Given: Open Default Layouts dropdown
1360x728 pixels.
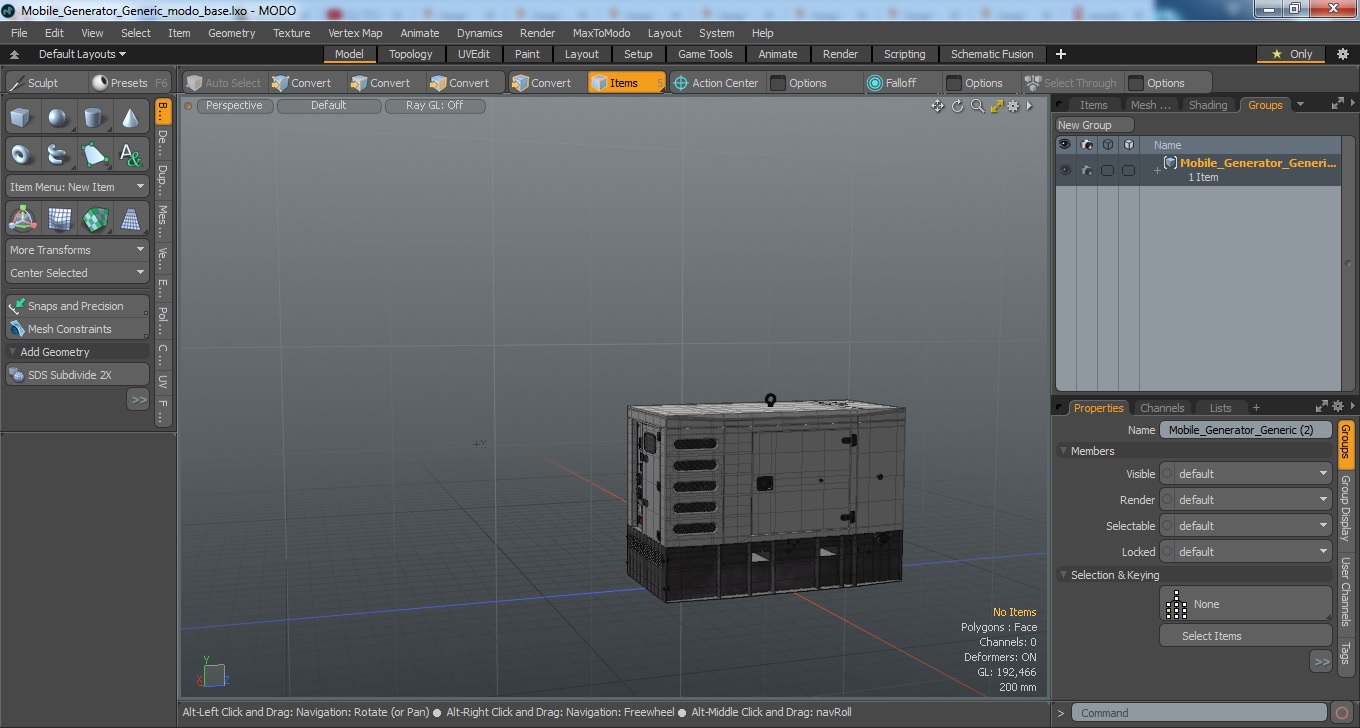Looking at the screenshot, I should pyautogui.click(x=82, y=54).
